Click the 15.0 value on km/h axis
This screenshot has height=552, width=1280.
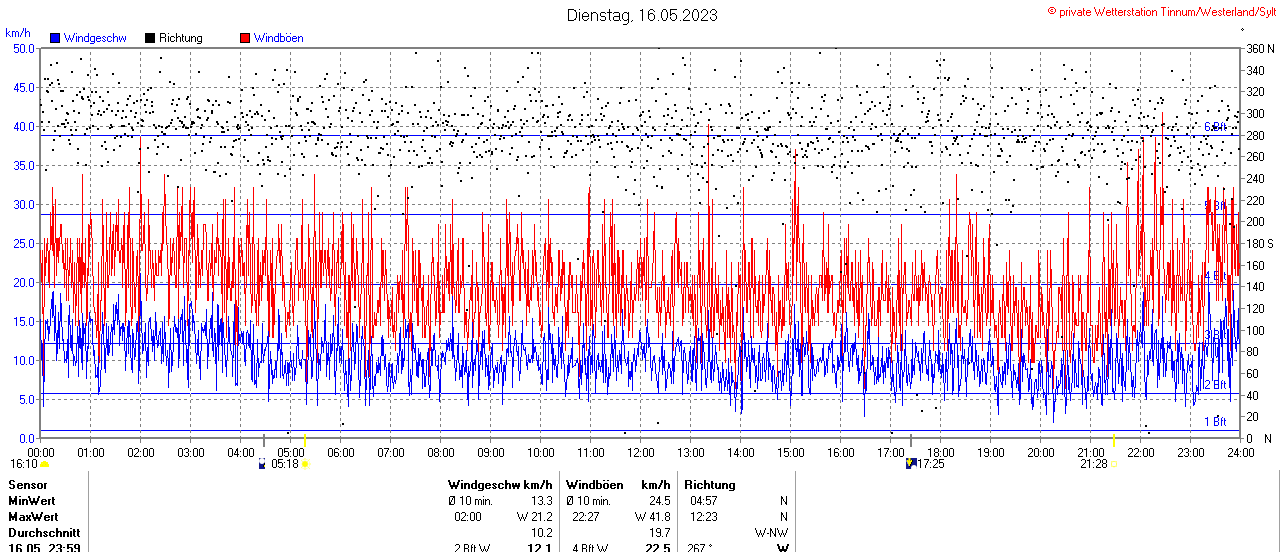pos(23,321)
